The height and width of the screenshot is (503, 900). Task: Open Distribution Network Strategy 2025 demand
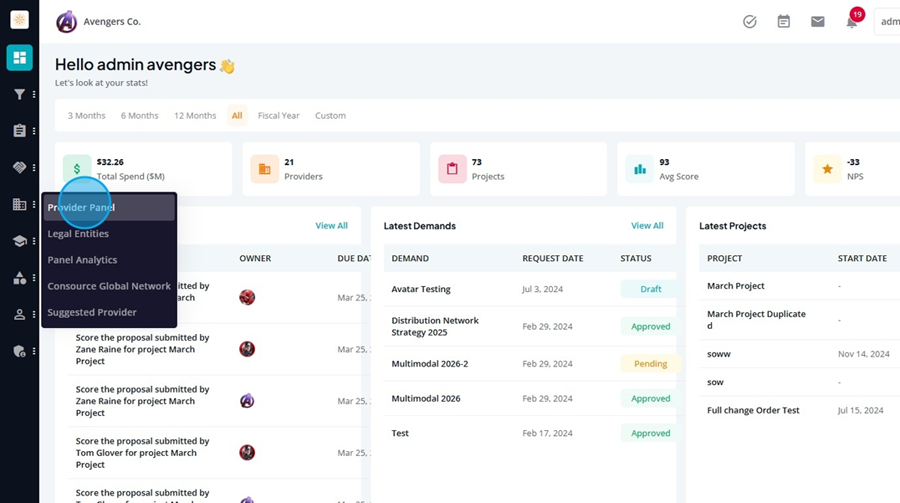(x=435, y=326)
